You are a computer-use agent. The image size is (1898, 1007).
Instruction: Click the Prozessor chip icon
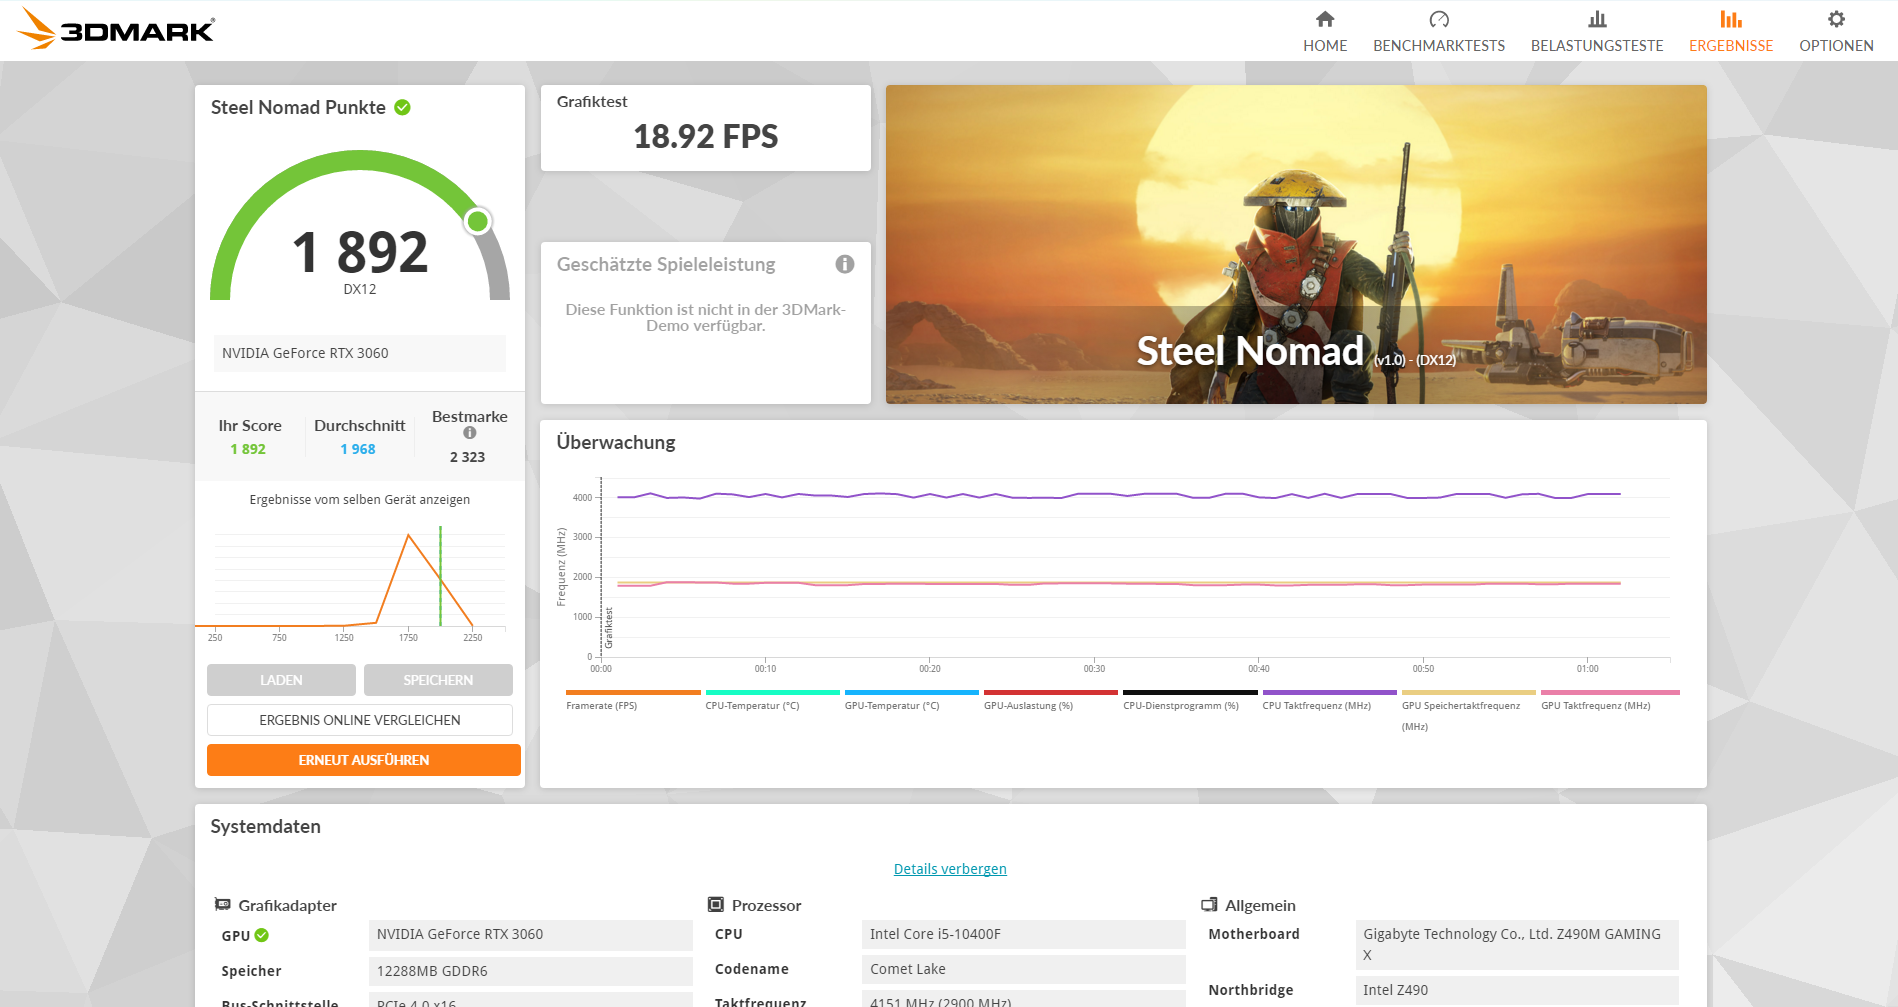(x=716, y=904)
